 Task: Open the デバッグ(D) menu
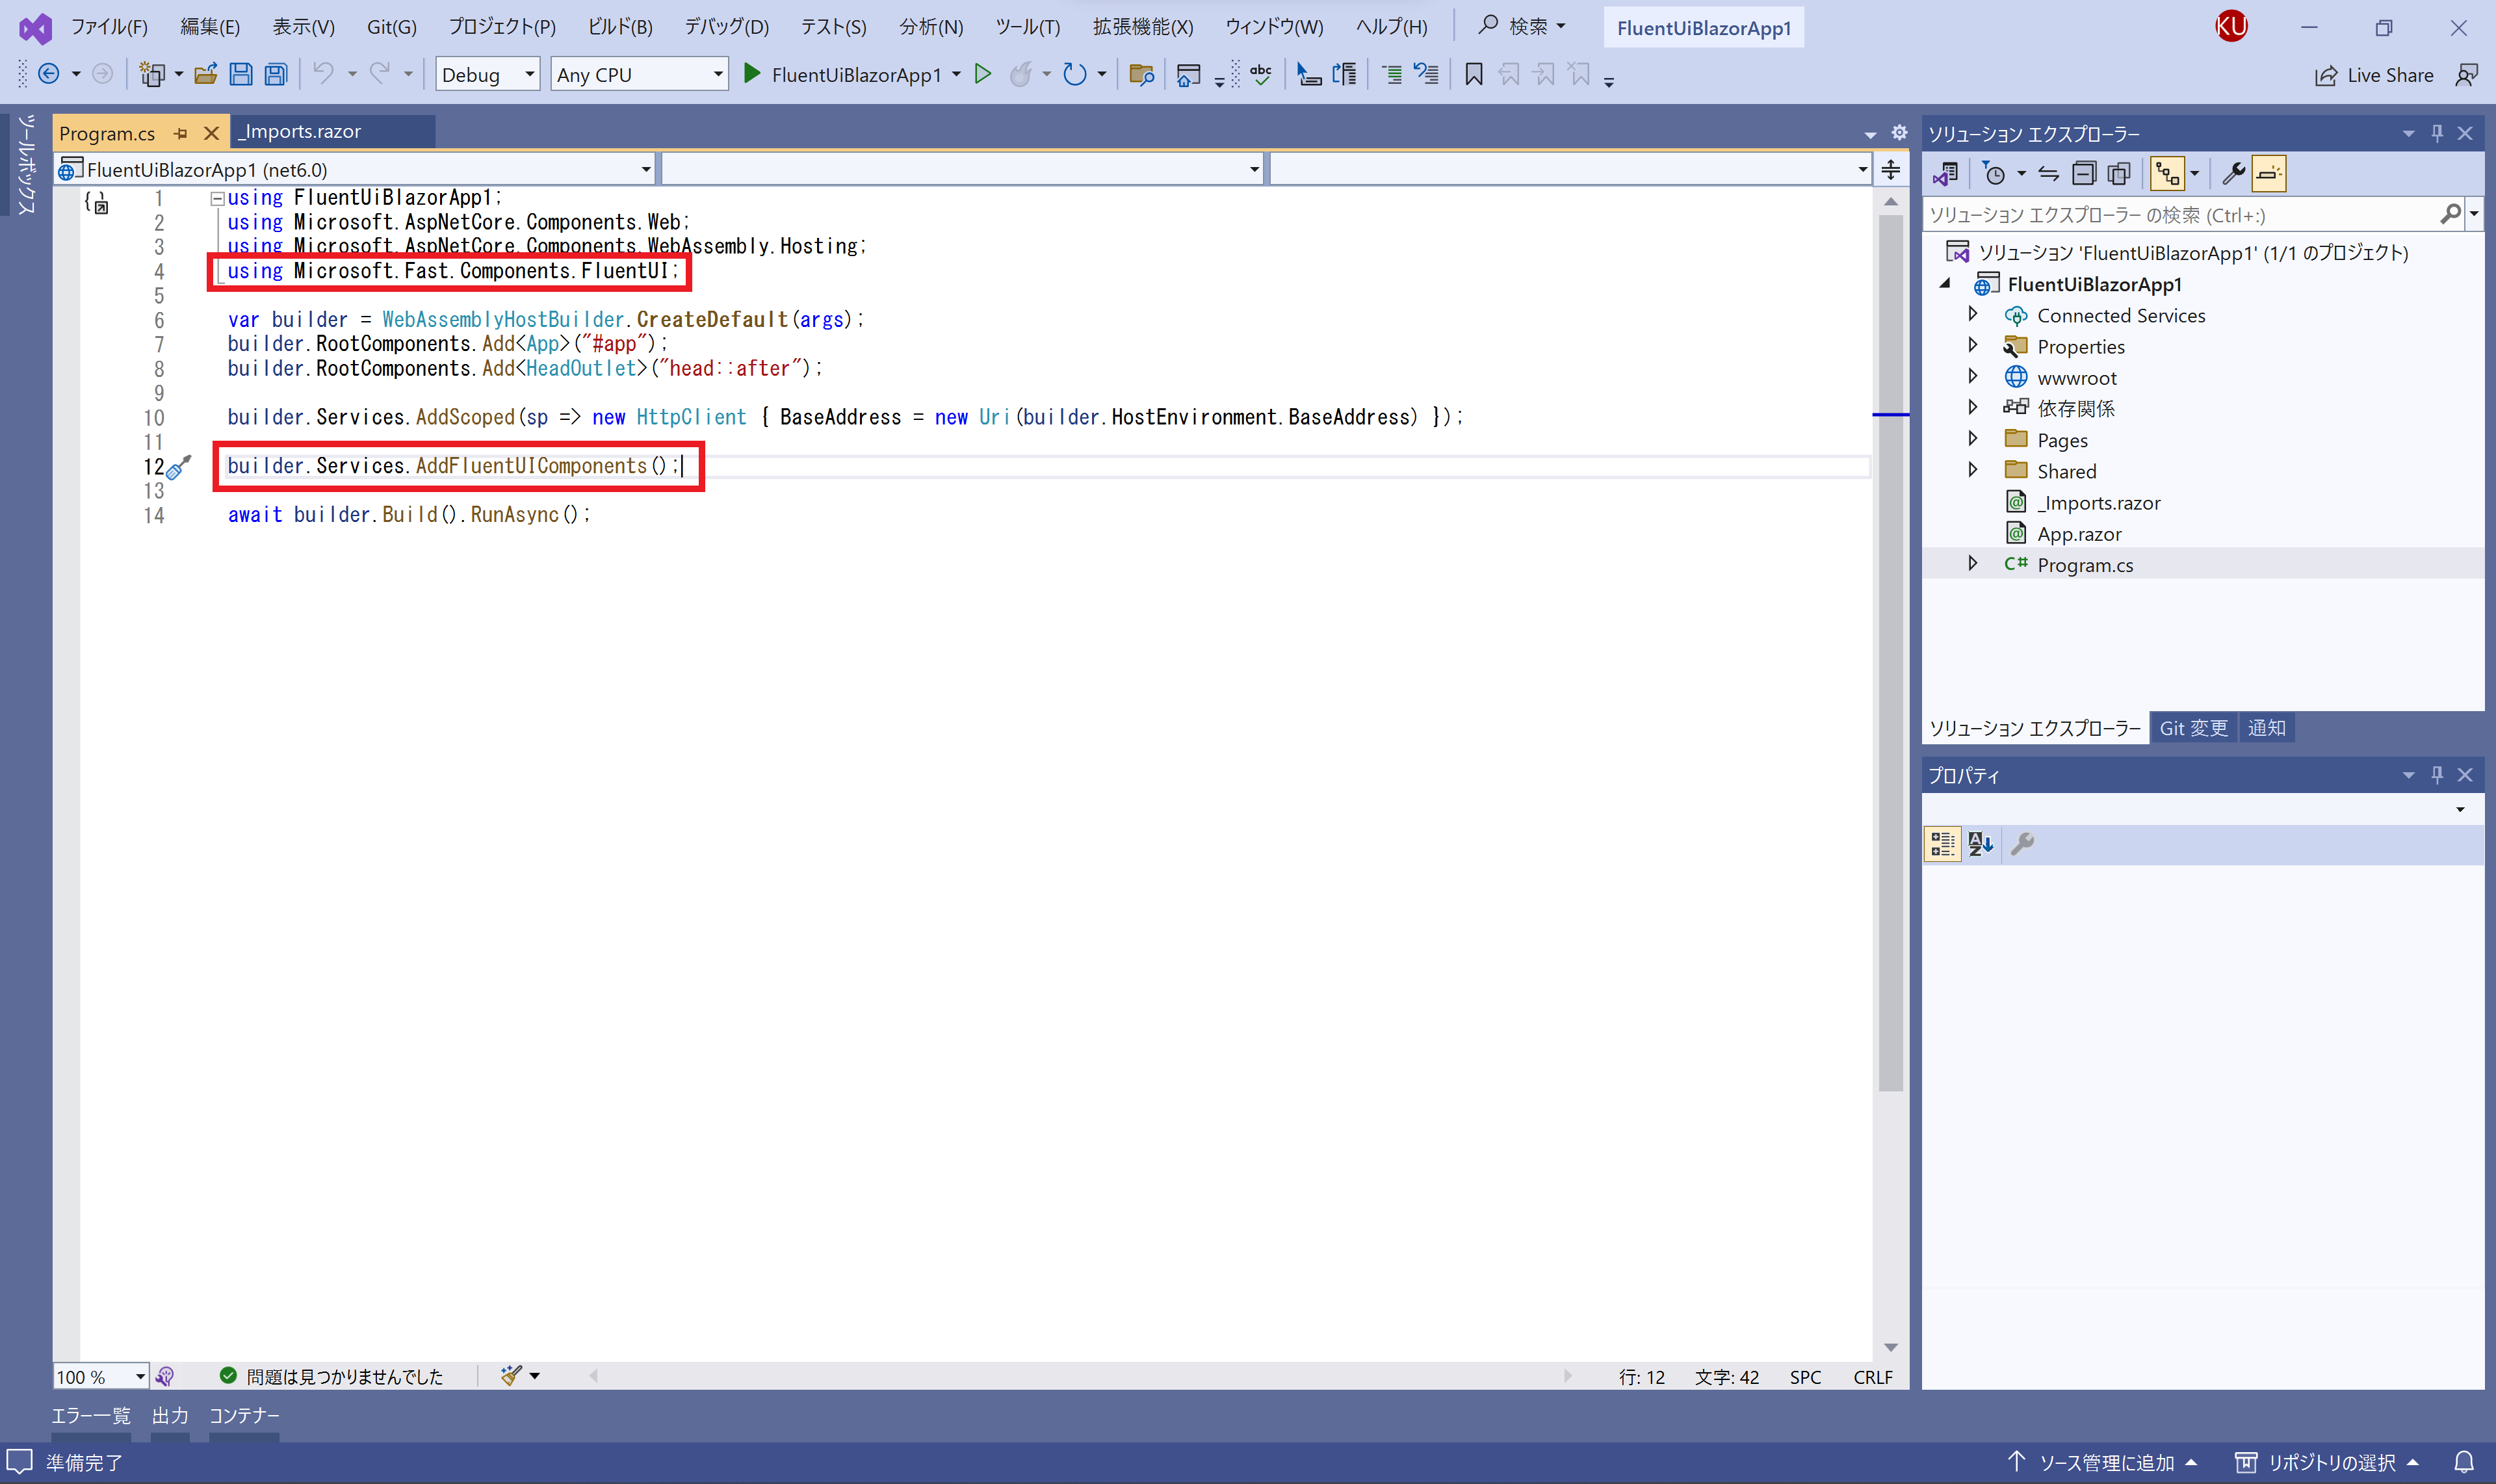pos(726,27)
